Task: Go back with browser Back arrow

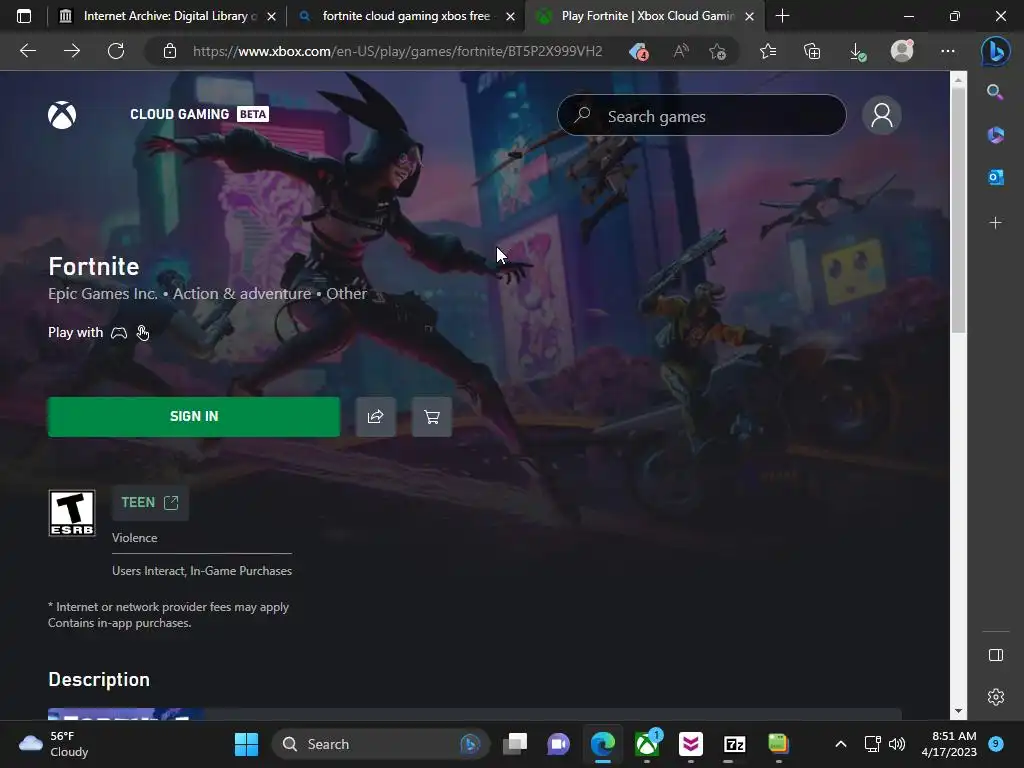Action: tap(28, 51)
